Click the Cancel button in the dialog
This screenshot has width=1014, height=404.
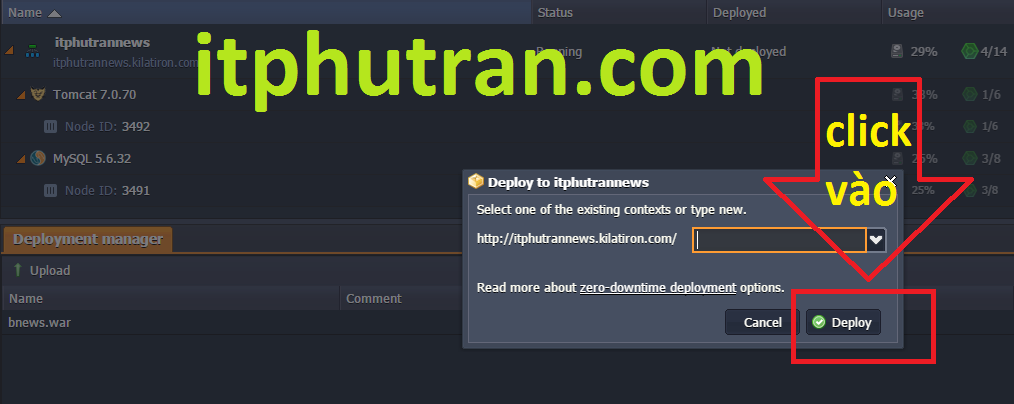[x=762, y=322]
